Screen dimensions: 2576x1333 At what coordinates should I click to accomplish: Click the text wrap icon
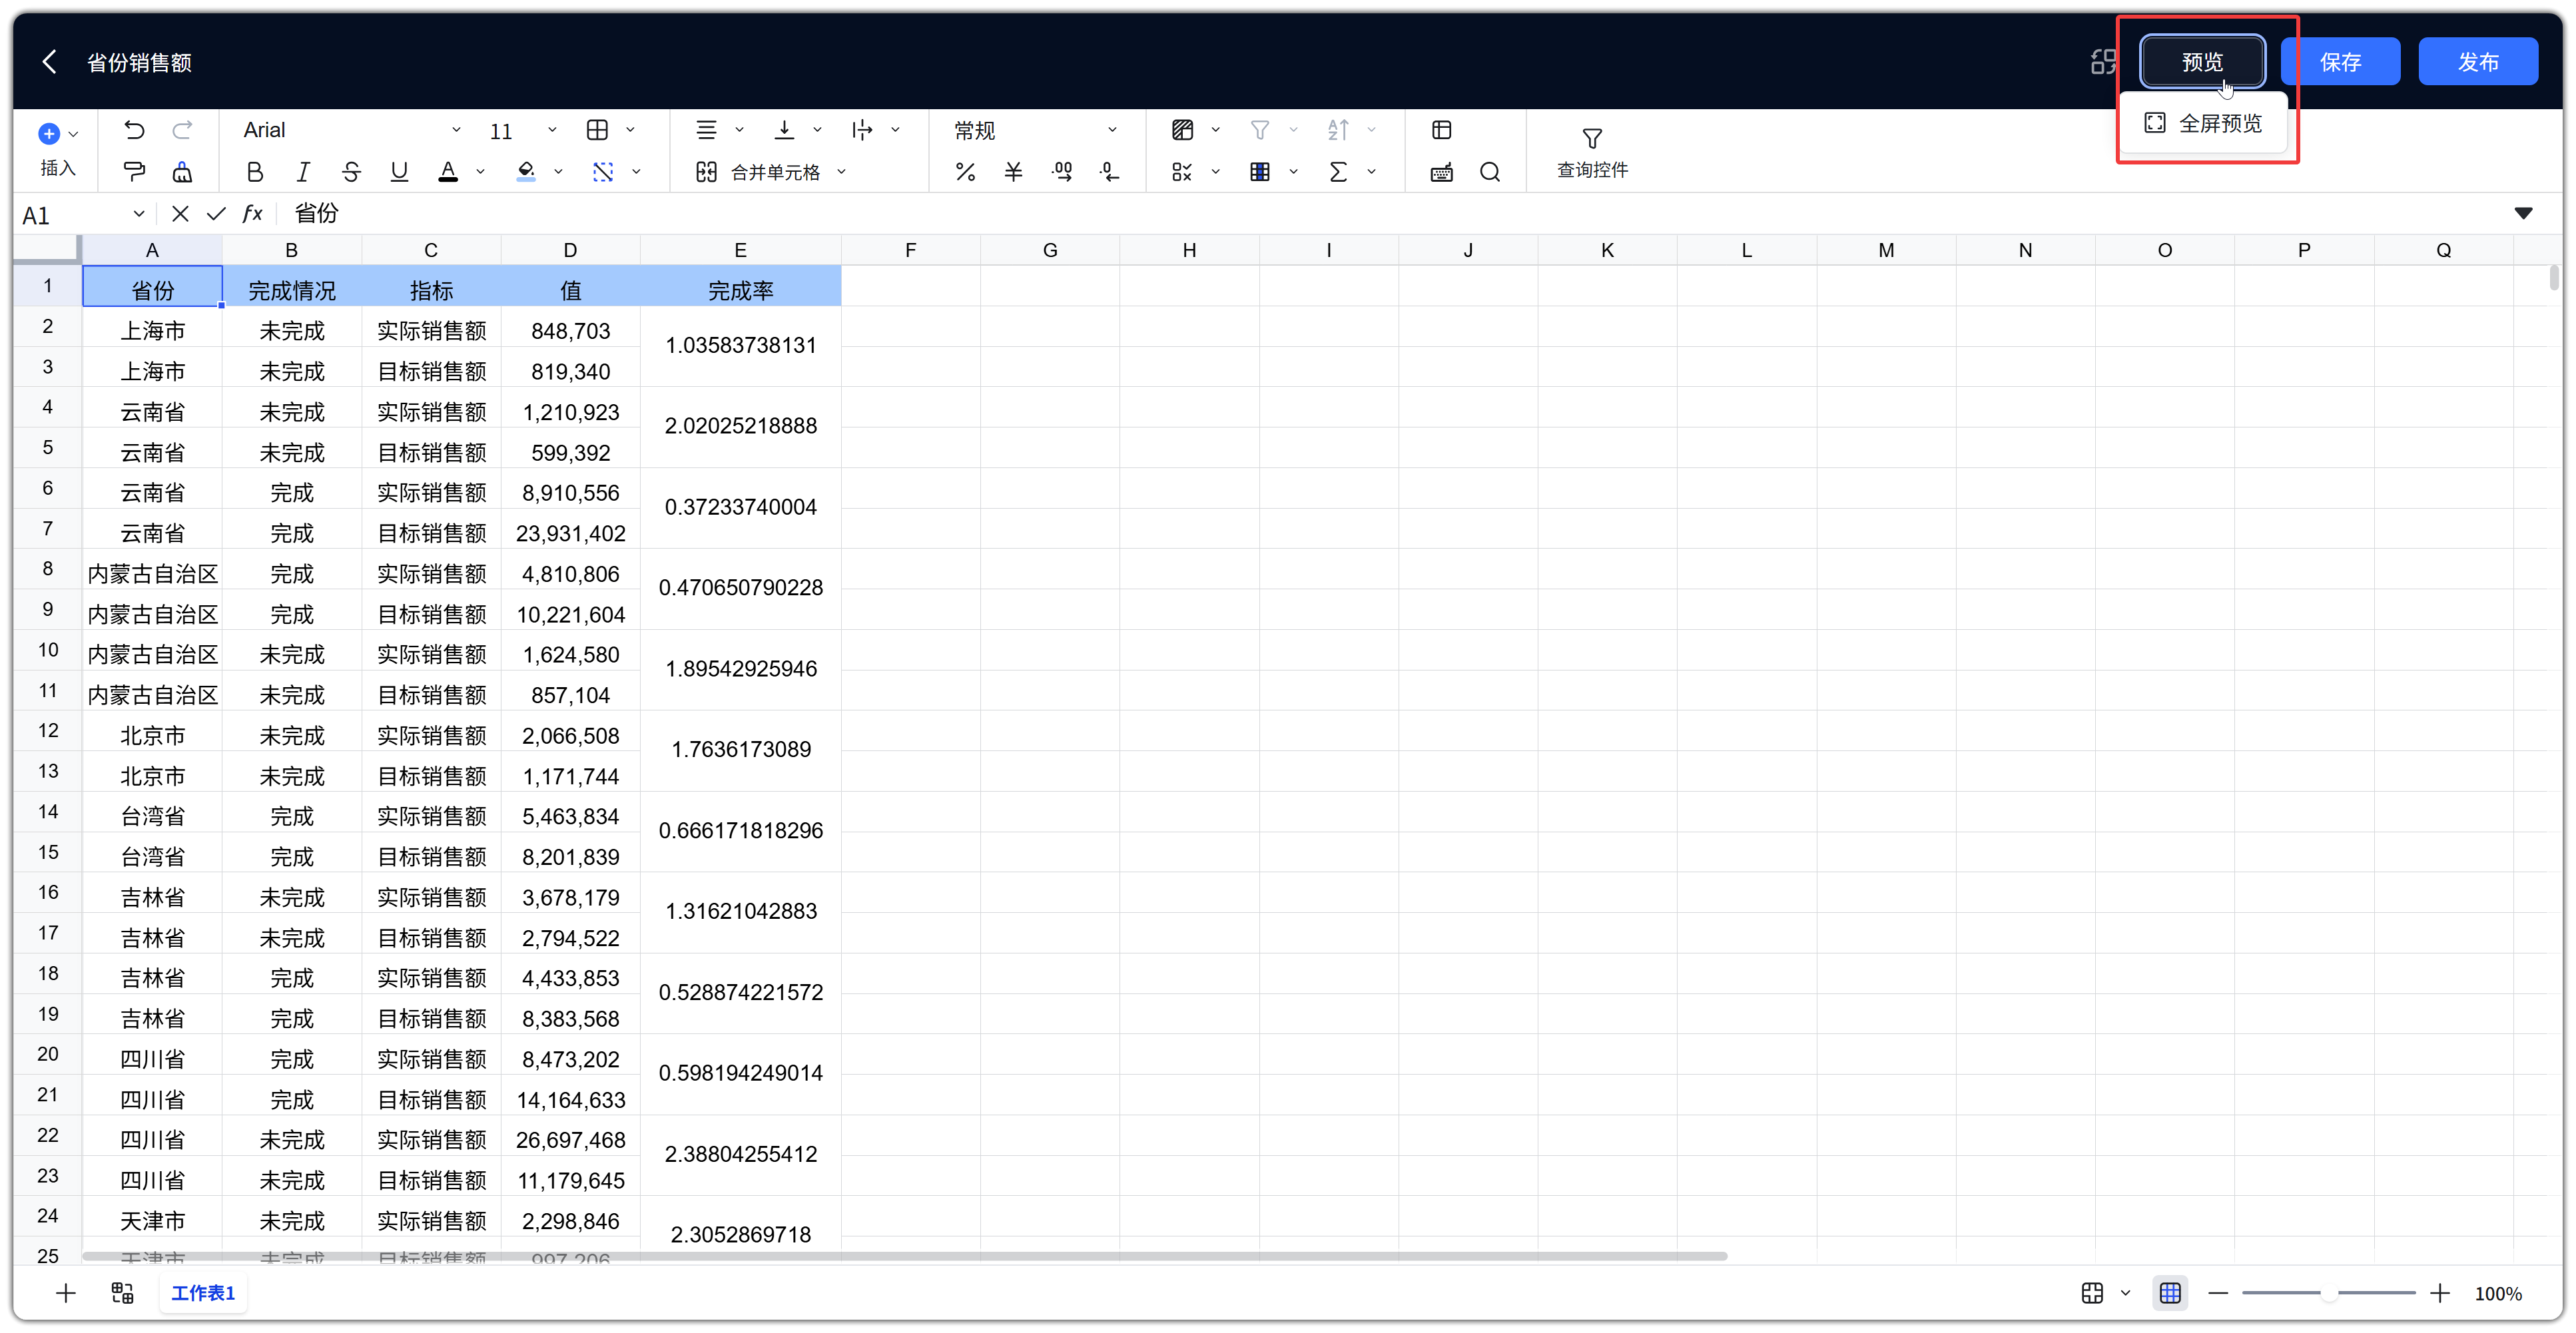(862, 130)
